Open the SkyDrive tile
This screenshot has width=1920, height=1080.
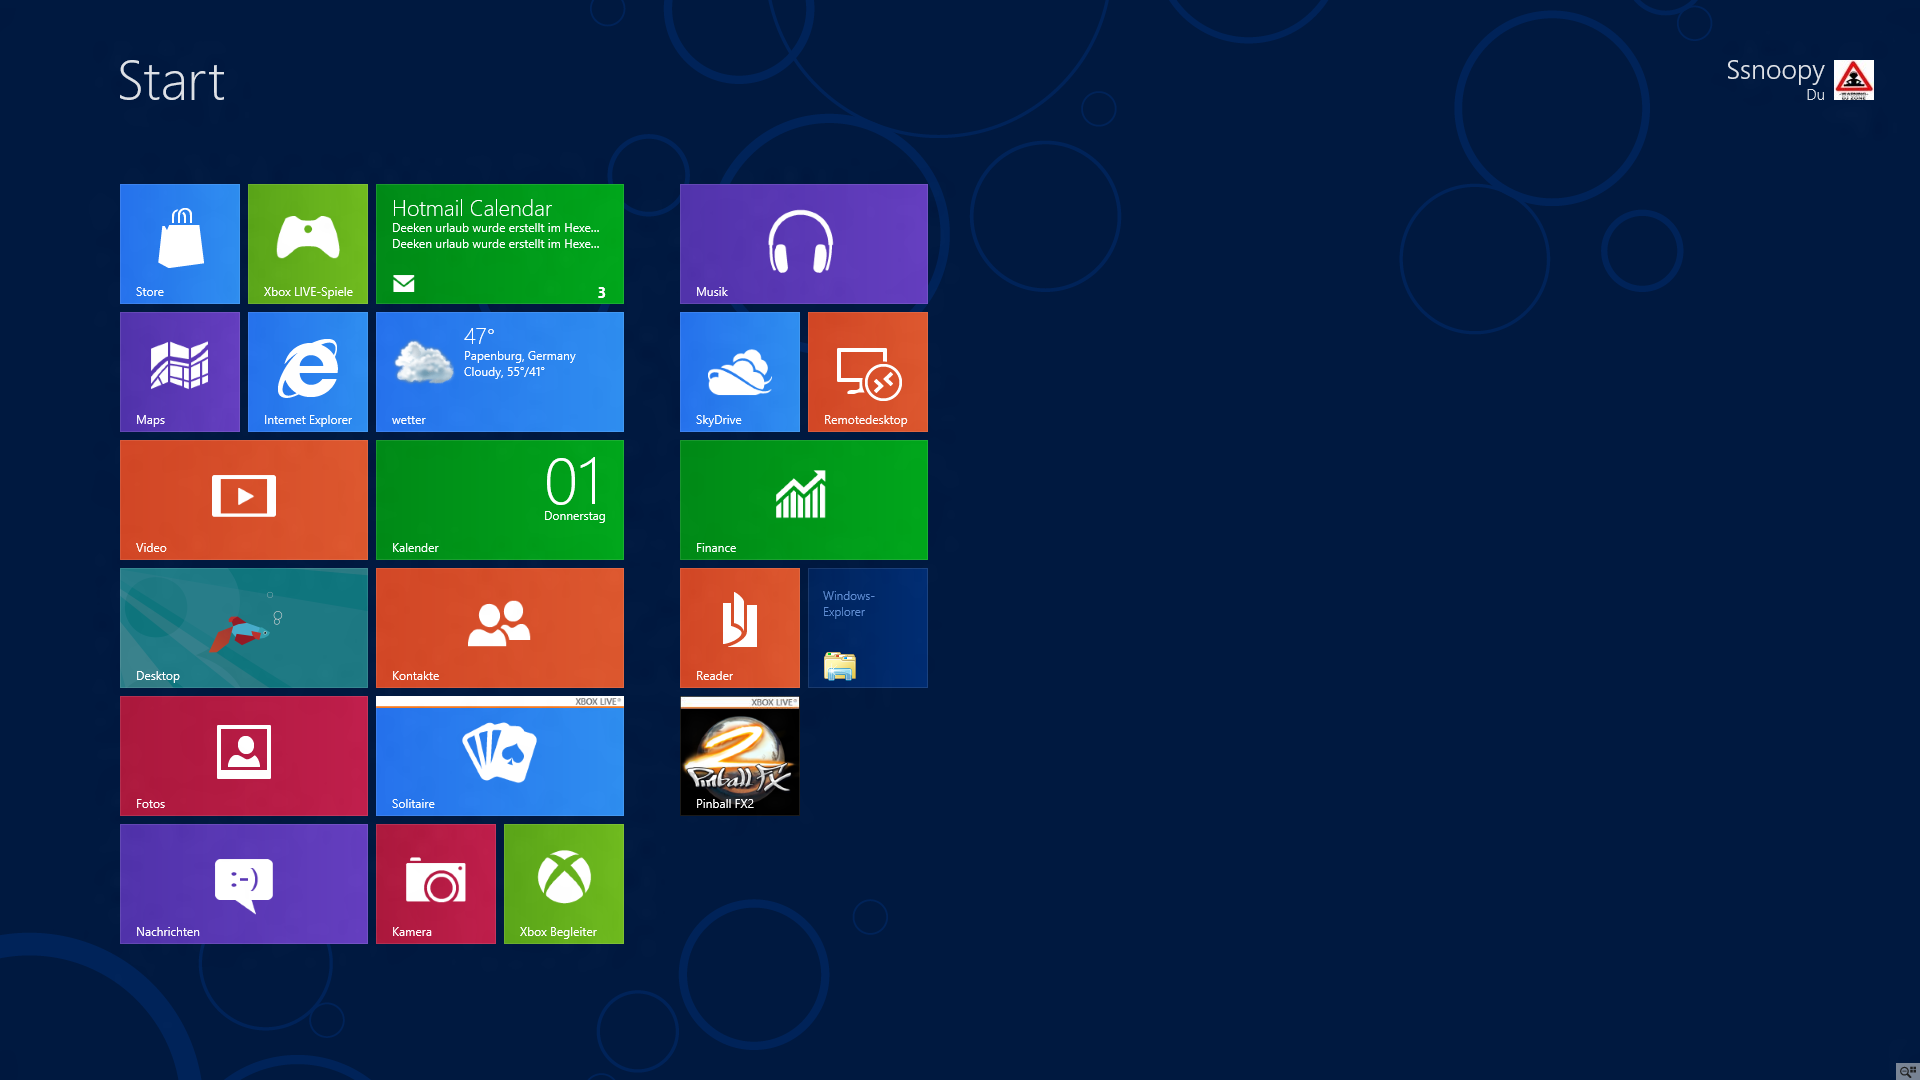point(740,372)
